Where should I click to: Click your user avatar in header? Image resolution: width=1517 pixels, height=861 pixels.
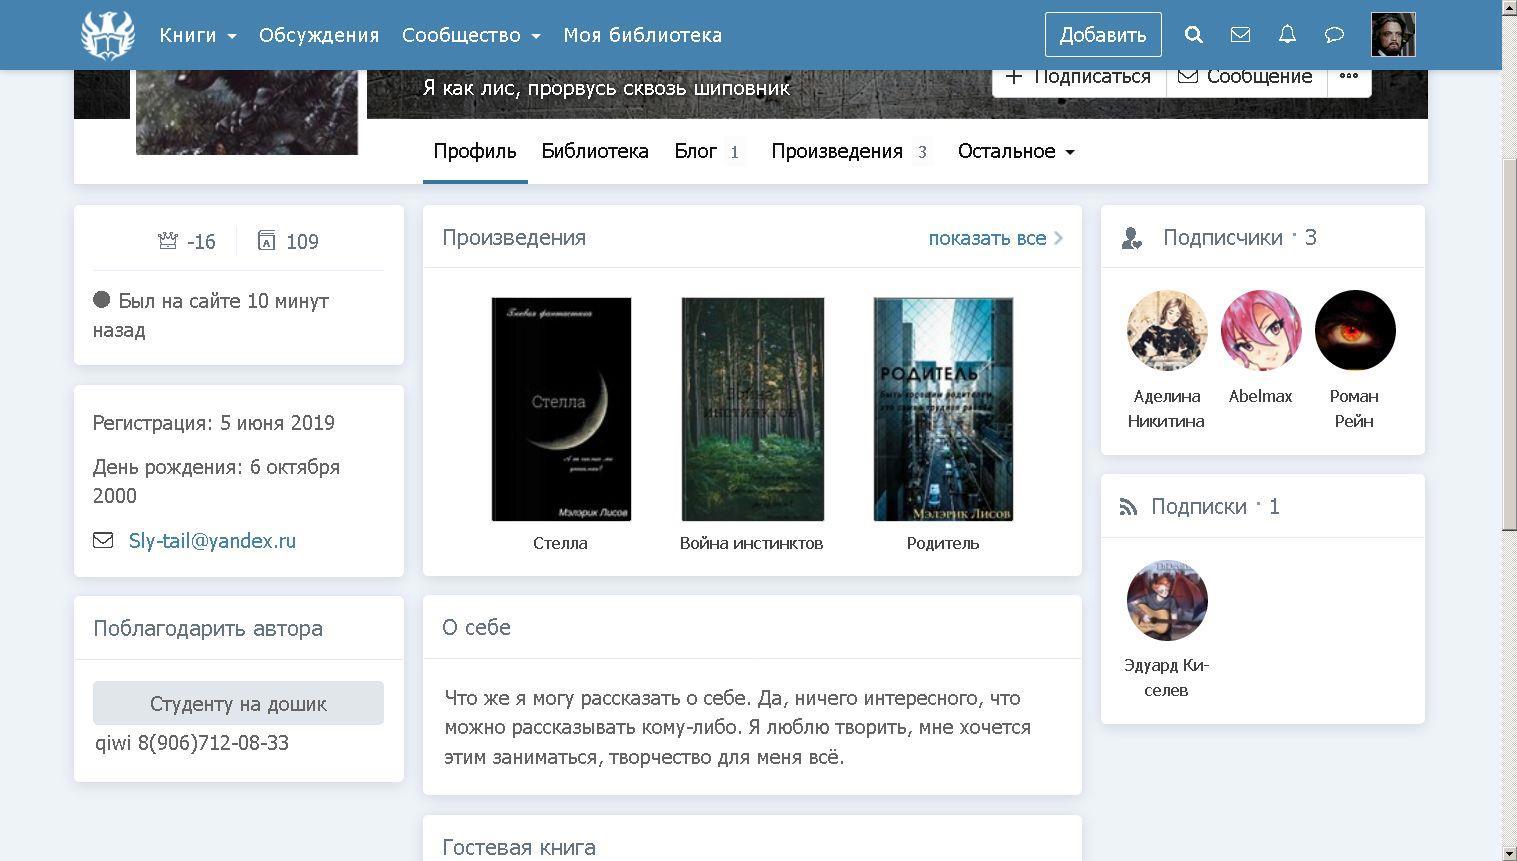(1393, 35)
